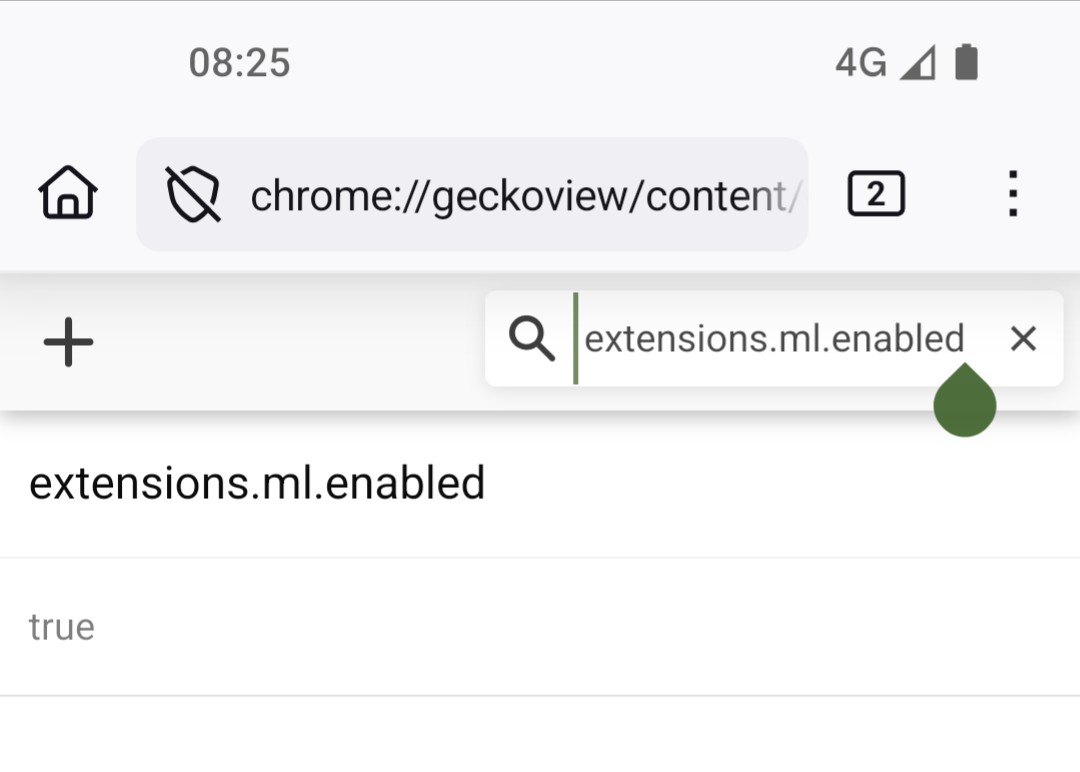Screen dimensions: 1080x772
Task: Tap the cellular signal strength icon
Action: pyautogui.click(x=917, y=64)
